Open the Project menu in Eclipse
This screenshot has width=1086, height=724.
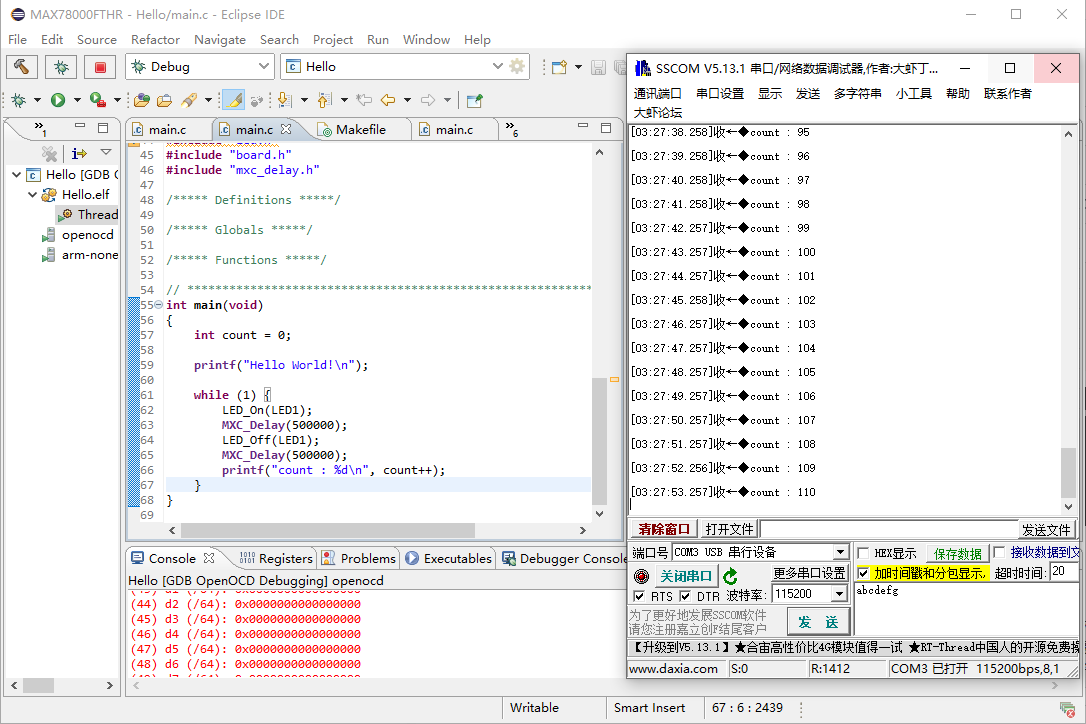332,39
